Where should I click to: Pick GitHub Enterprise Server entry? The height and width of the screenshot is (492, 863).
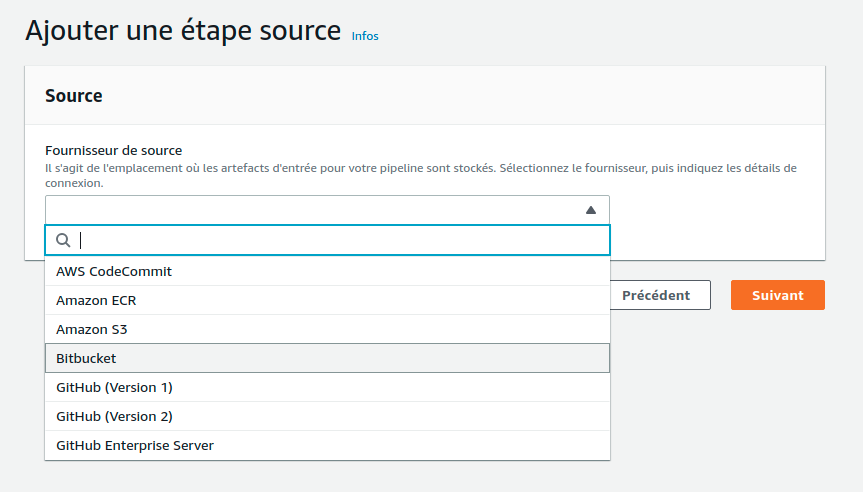[135, 445]
